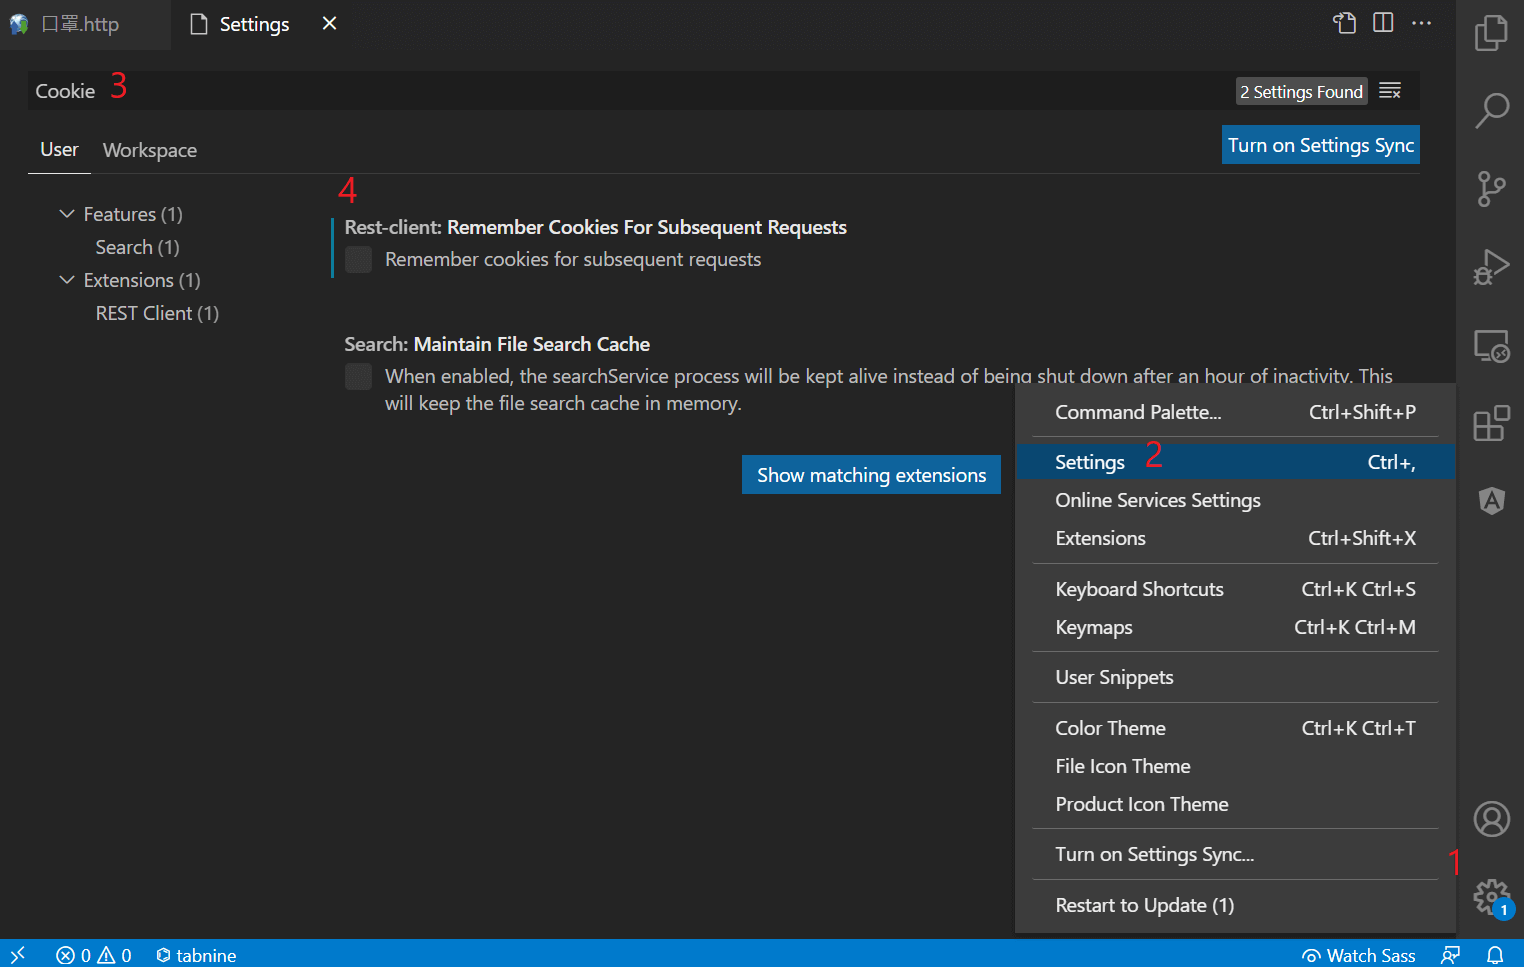
Task: Click the Manage gear icon
Action: pos(1491,896)
